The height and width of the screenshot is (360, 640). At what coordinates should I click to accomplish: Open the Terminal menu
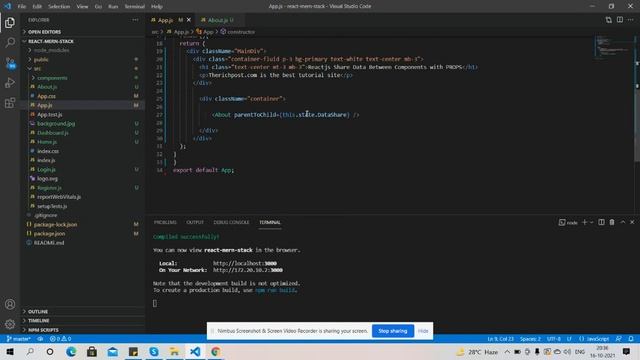(135, 7)
